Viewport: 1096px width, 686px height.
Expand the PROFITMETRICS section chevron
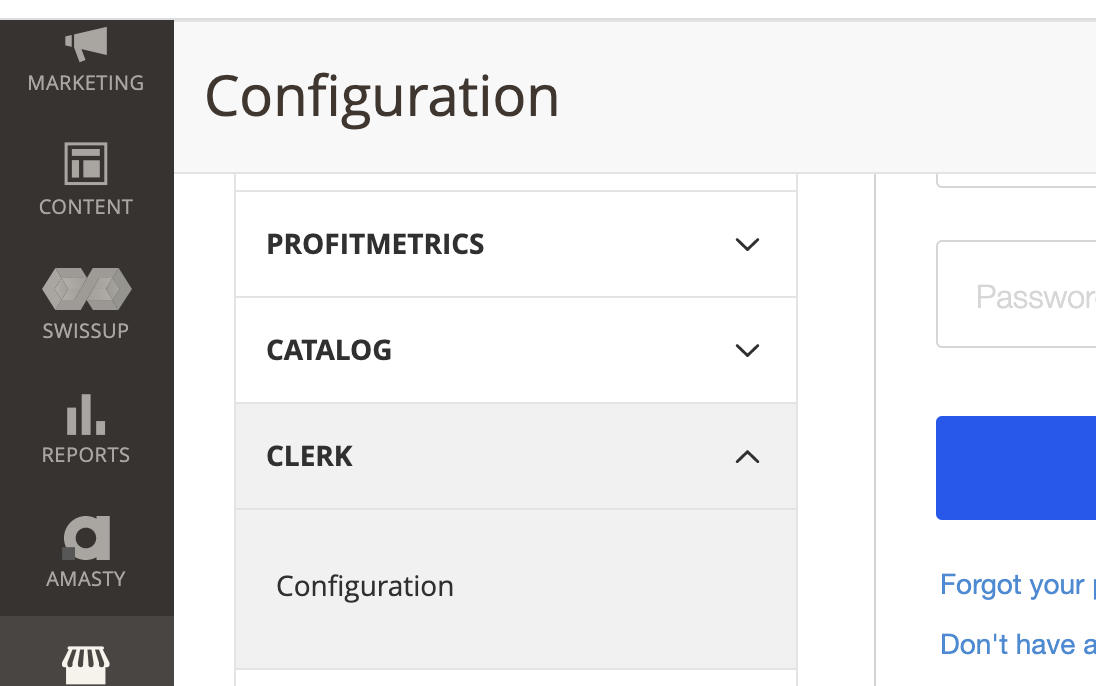[747, 244]
